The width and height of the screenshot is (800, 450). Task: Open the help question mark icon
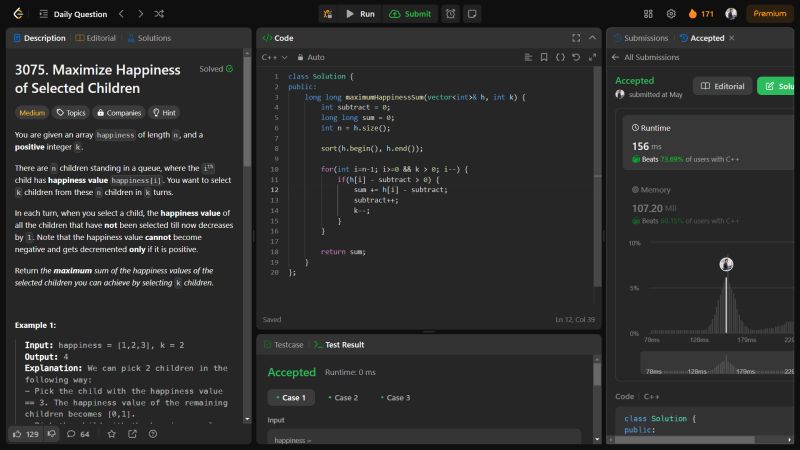coord(153,434)
